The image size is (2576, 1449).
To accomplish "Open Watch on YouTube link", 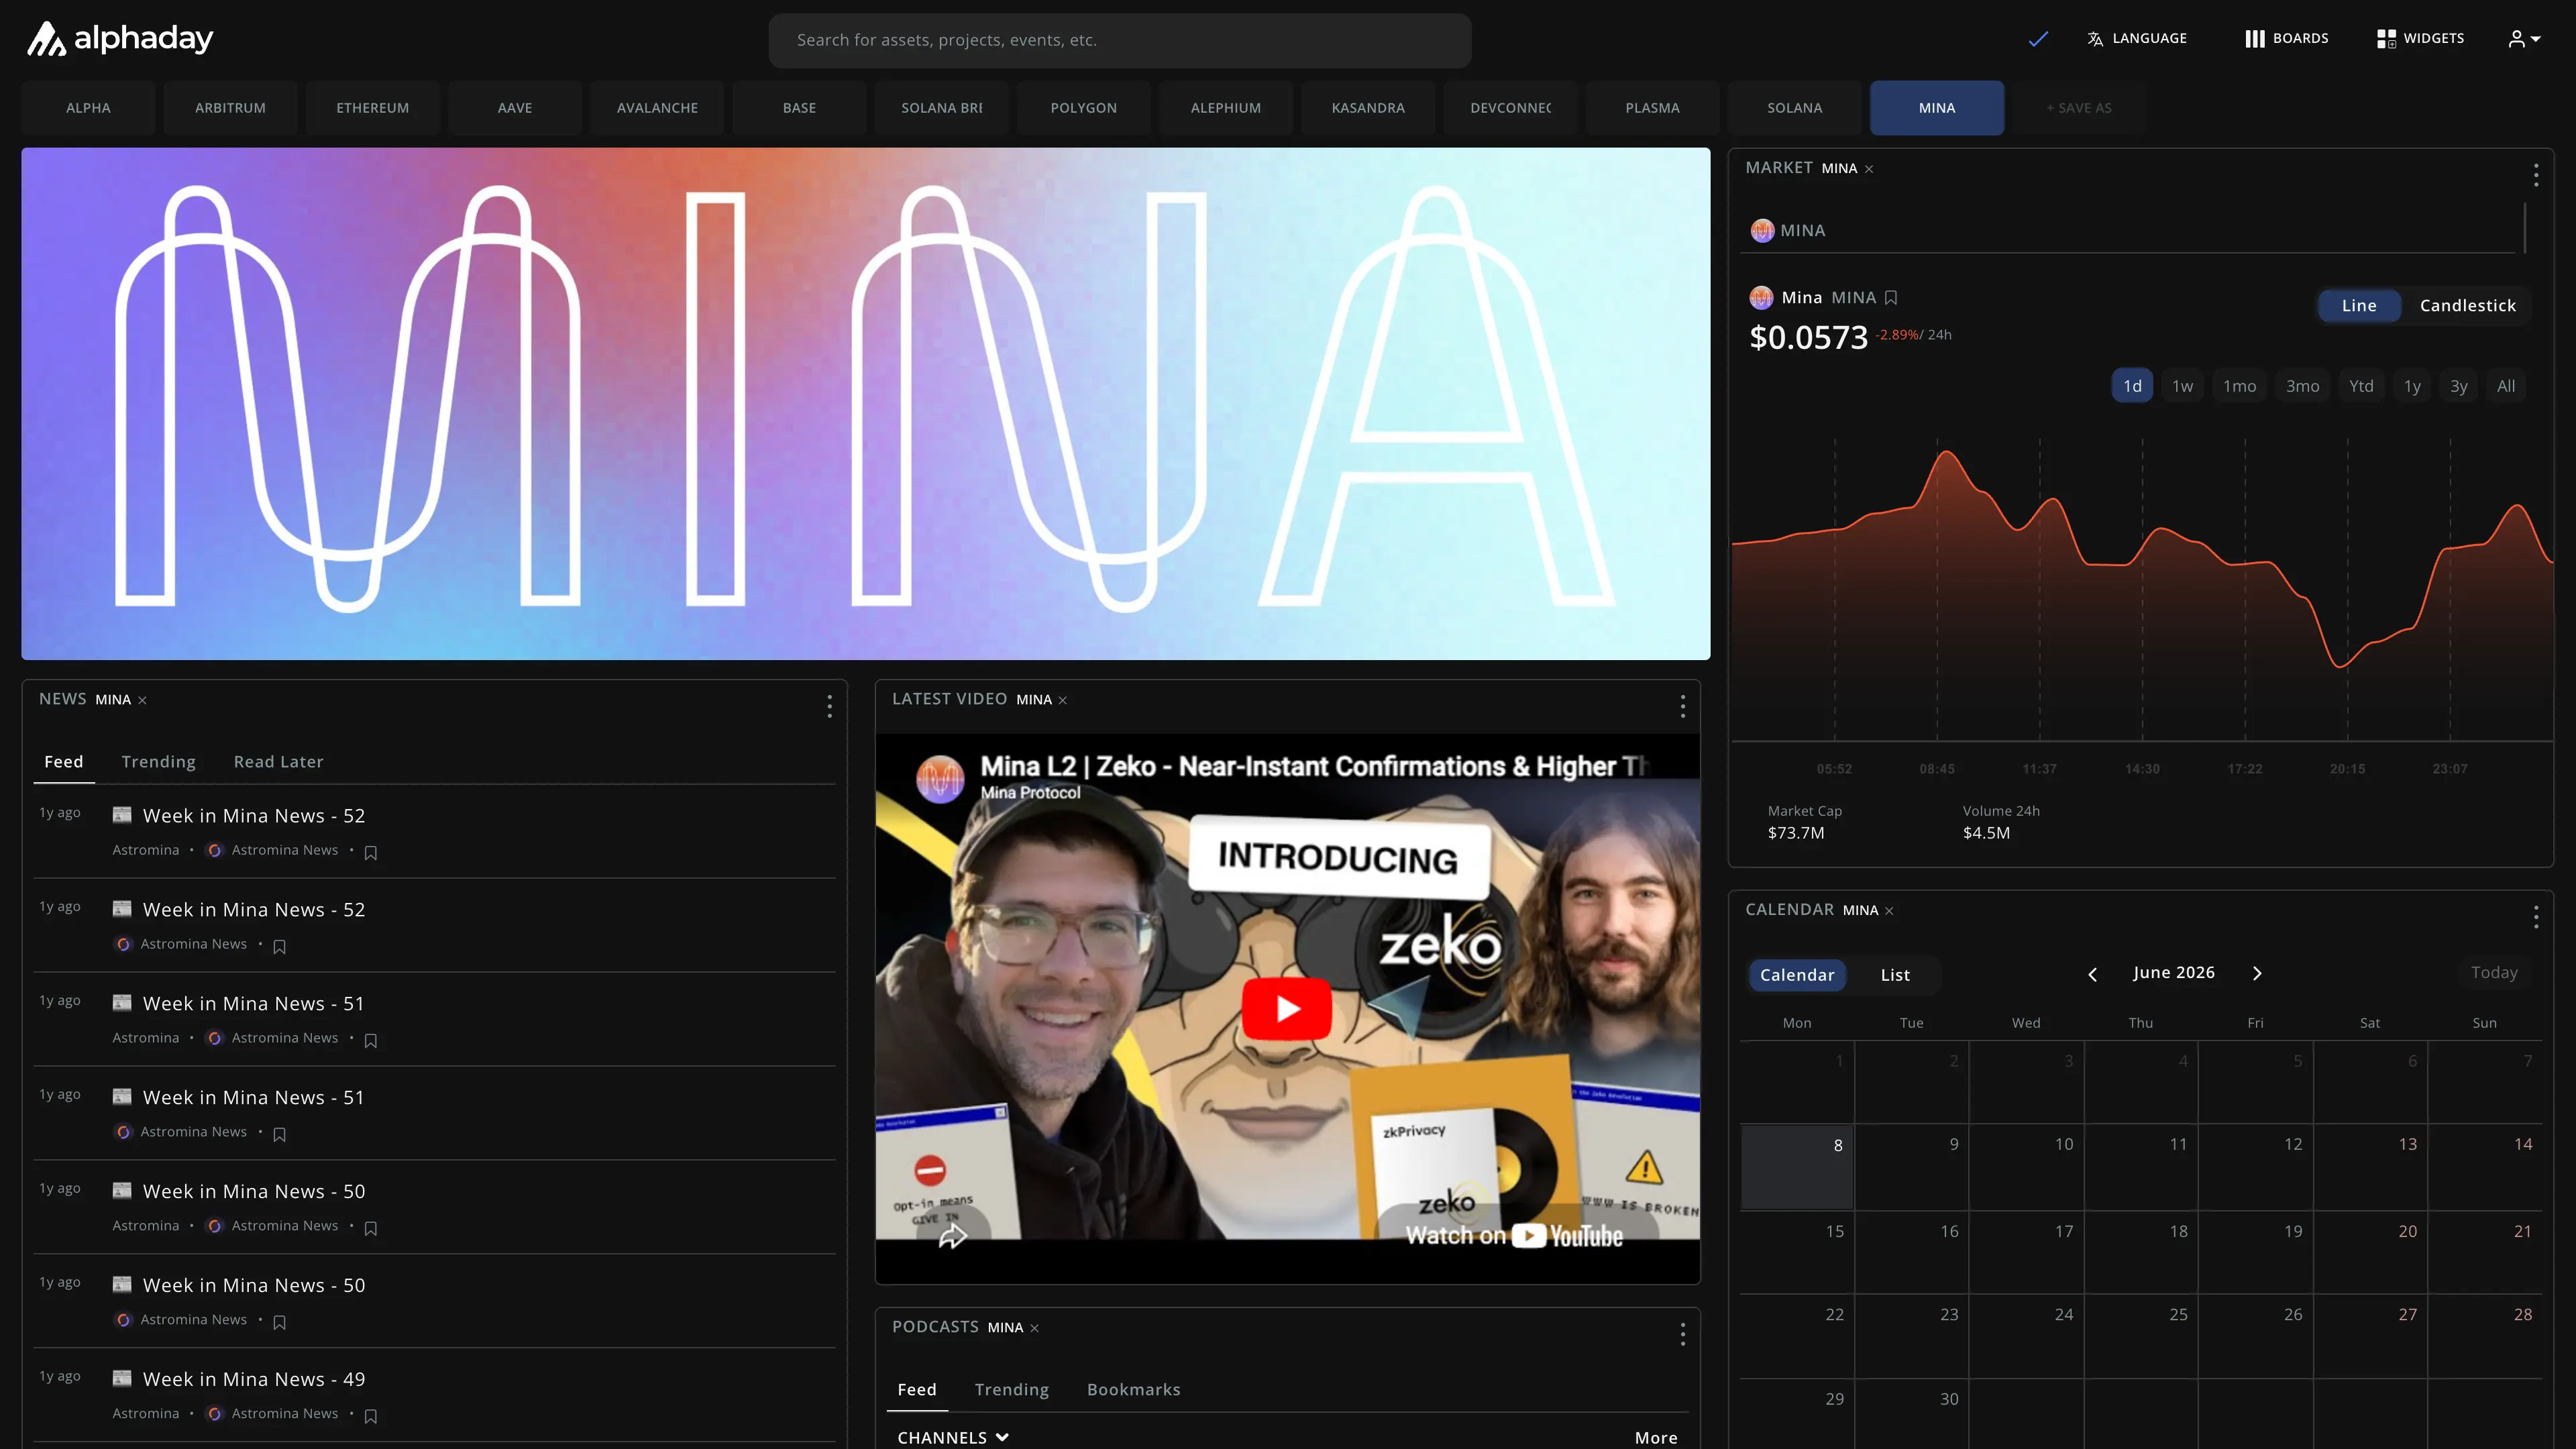I will [x=1514, y=1236].
